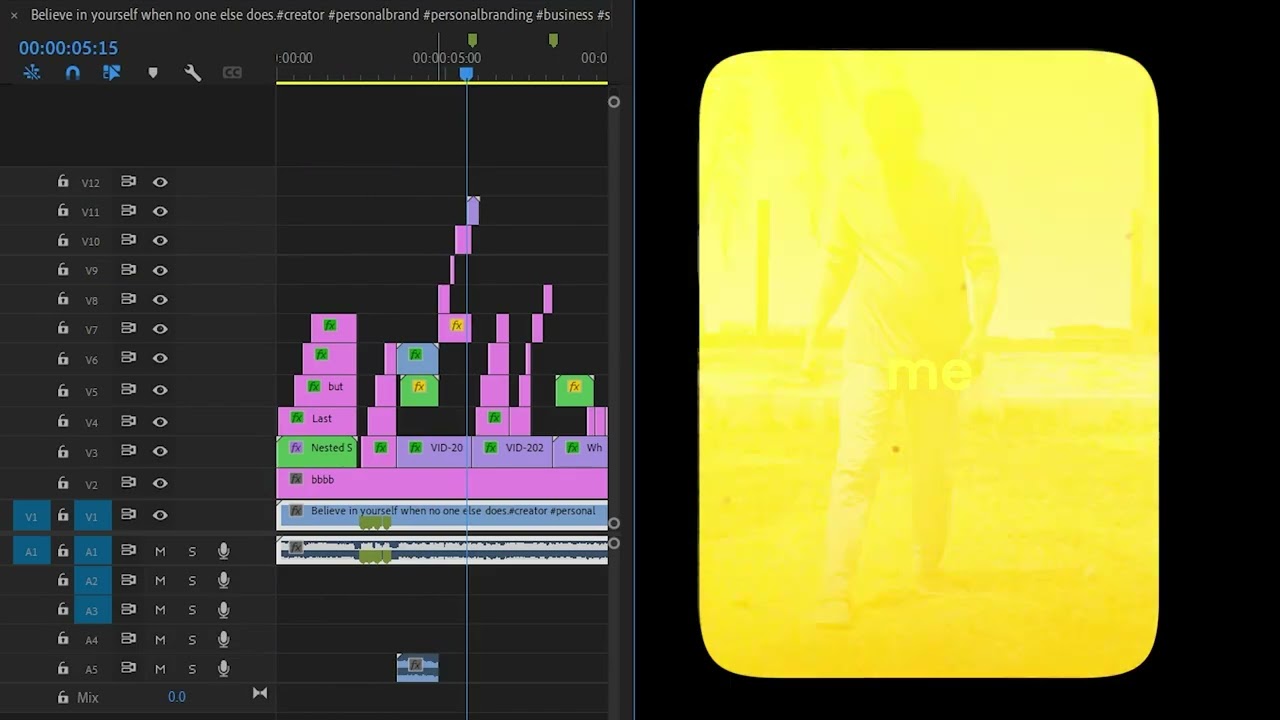
Task: Hide the V2 track output eye
Action: tap(160, 483)
